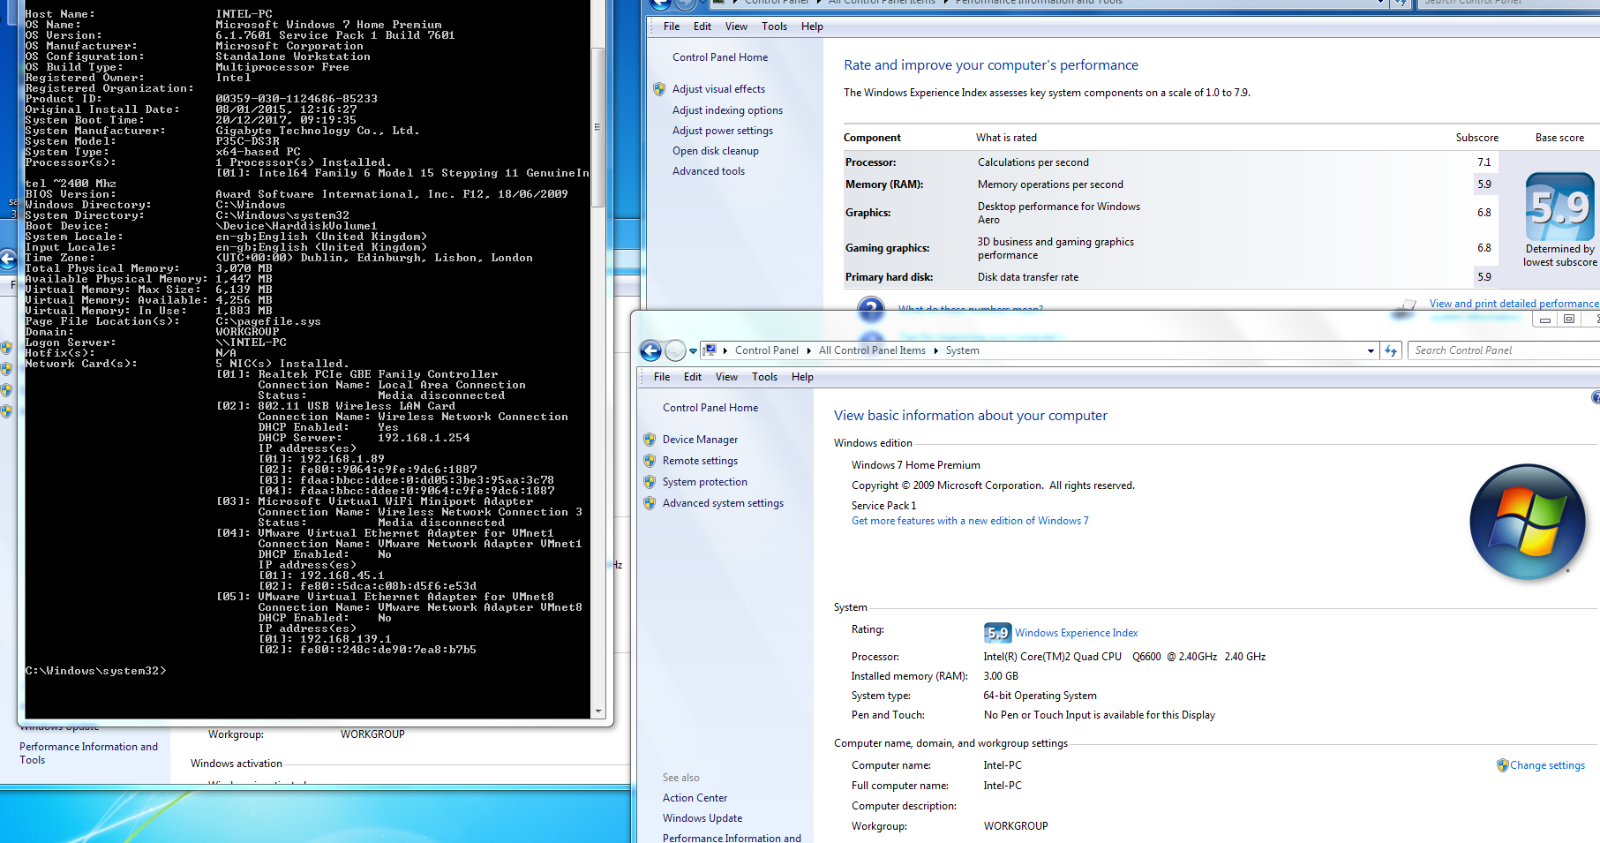
Task: Expand the breadcrumb arrow before Control Panel
Action: point(725,351)
